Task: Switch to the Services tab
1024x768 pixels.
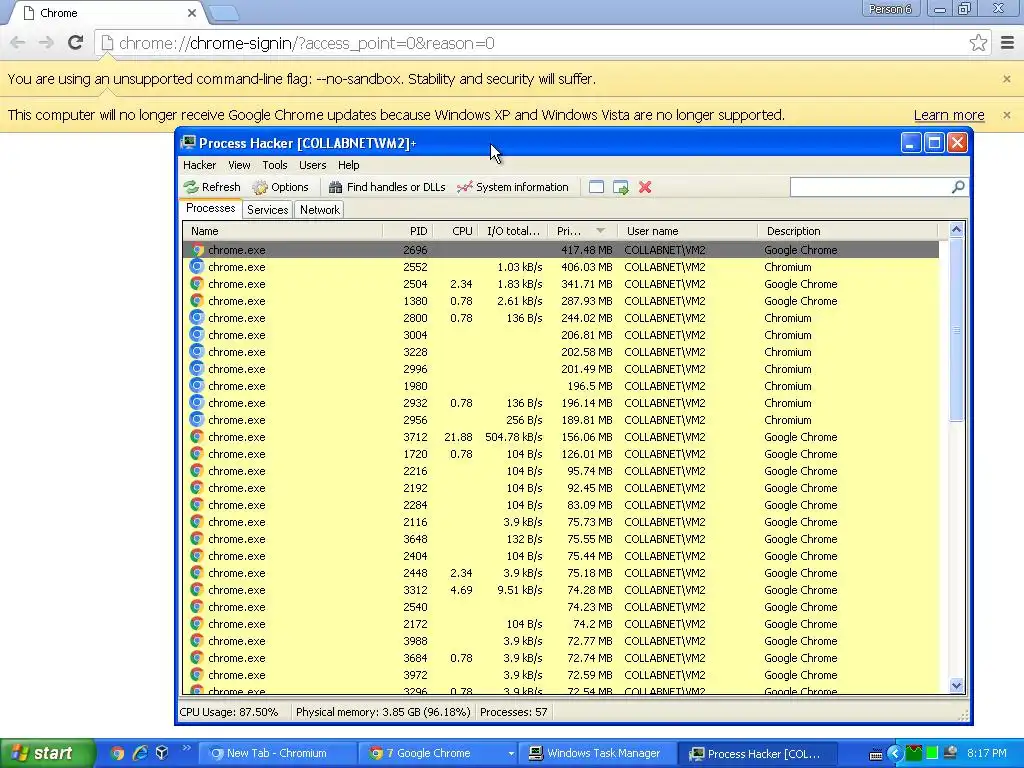Action: point(268,210)
